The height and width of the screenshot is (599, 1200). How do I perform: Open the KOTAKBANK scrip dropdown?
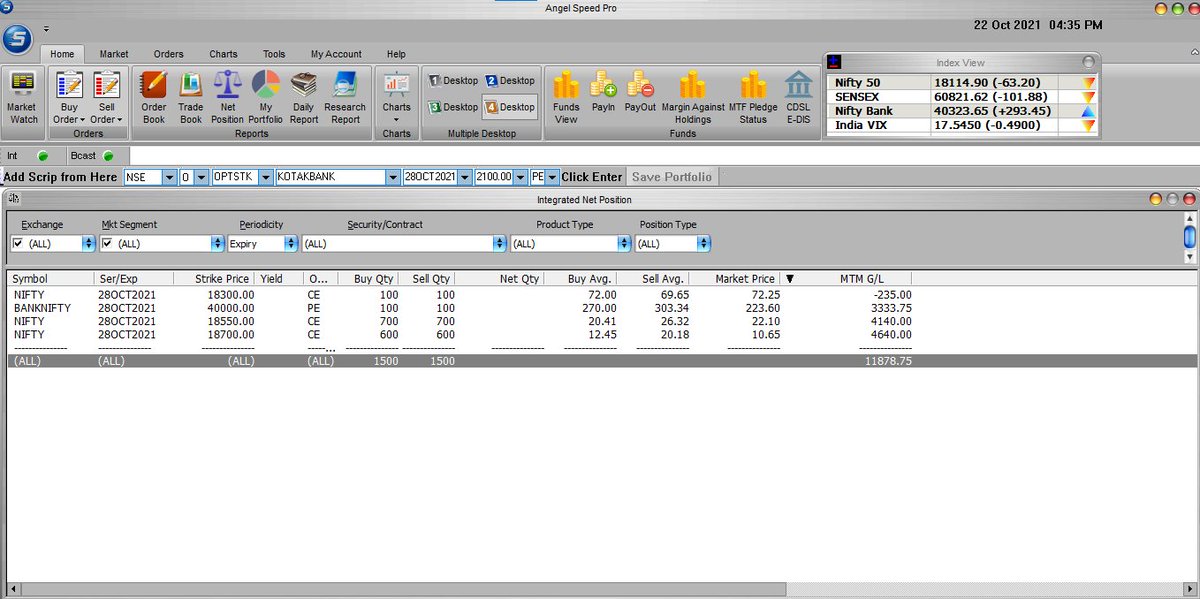click(392, 177)
